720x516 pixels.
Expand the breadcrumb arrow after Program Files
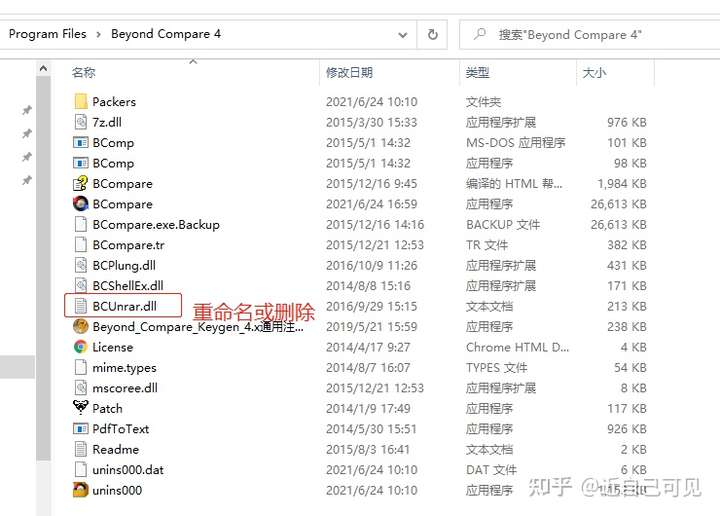click(x=98, y=34)
